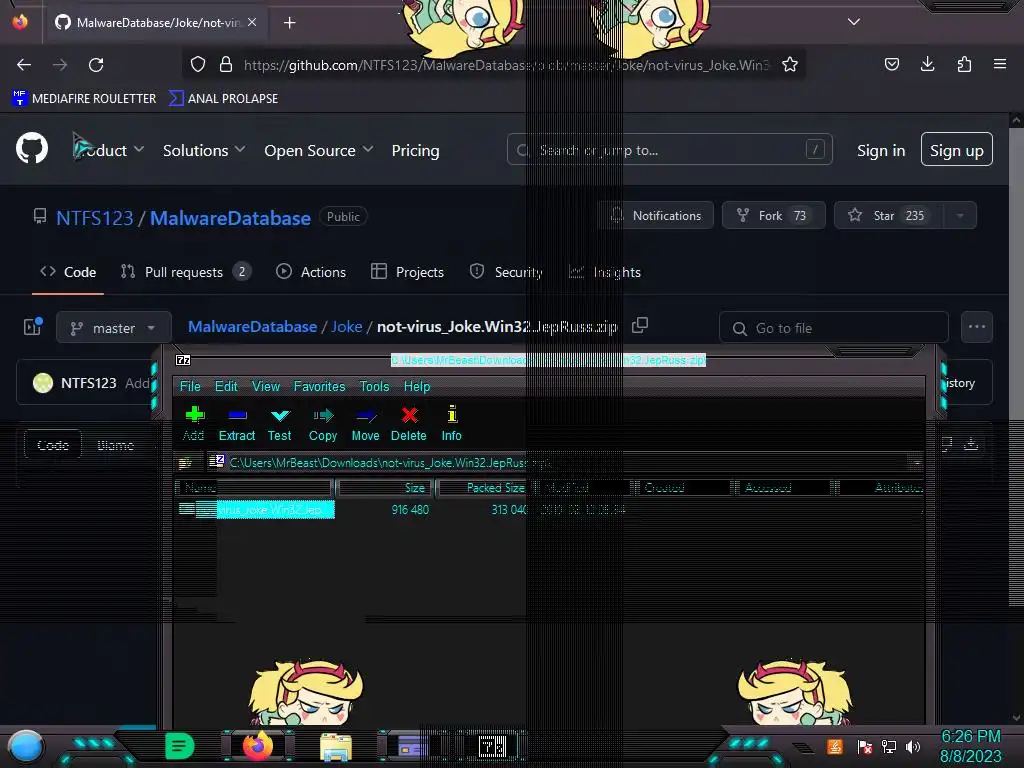Screen dimensions: 1024x768
Task: Expand Open Source dropdown on GitHub
Action: (x=319, y=150)
